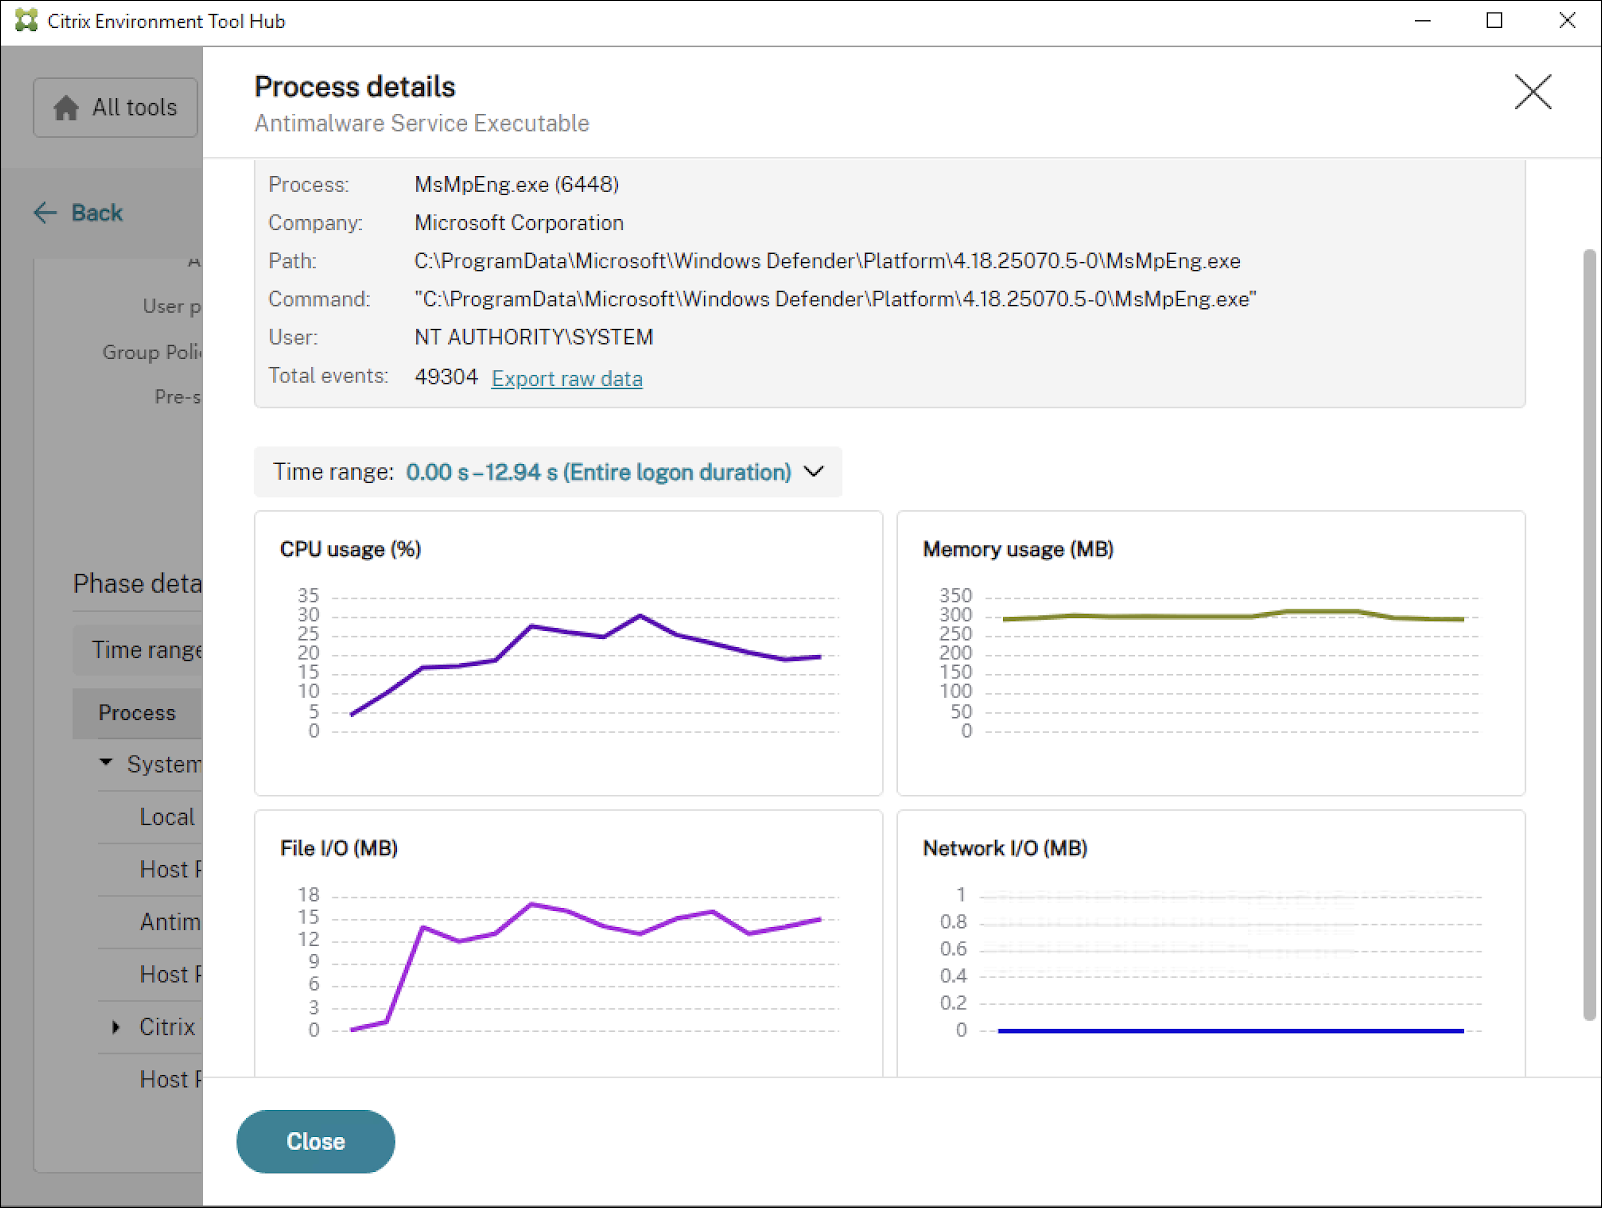Click the All tools home icon
Image resolution: width=1602 pixels, height=1208 pixels.
pos(66,108)
